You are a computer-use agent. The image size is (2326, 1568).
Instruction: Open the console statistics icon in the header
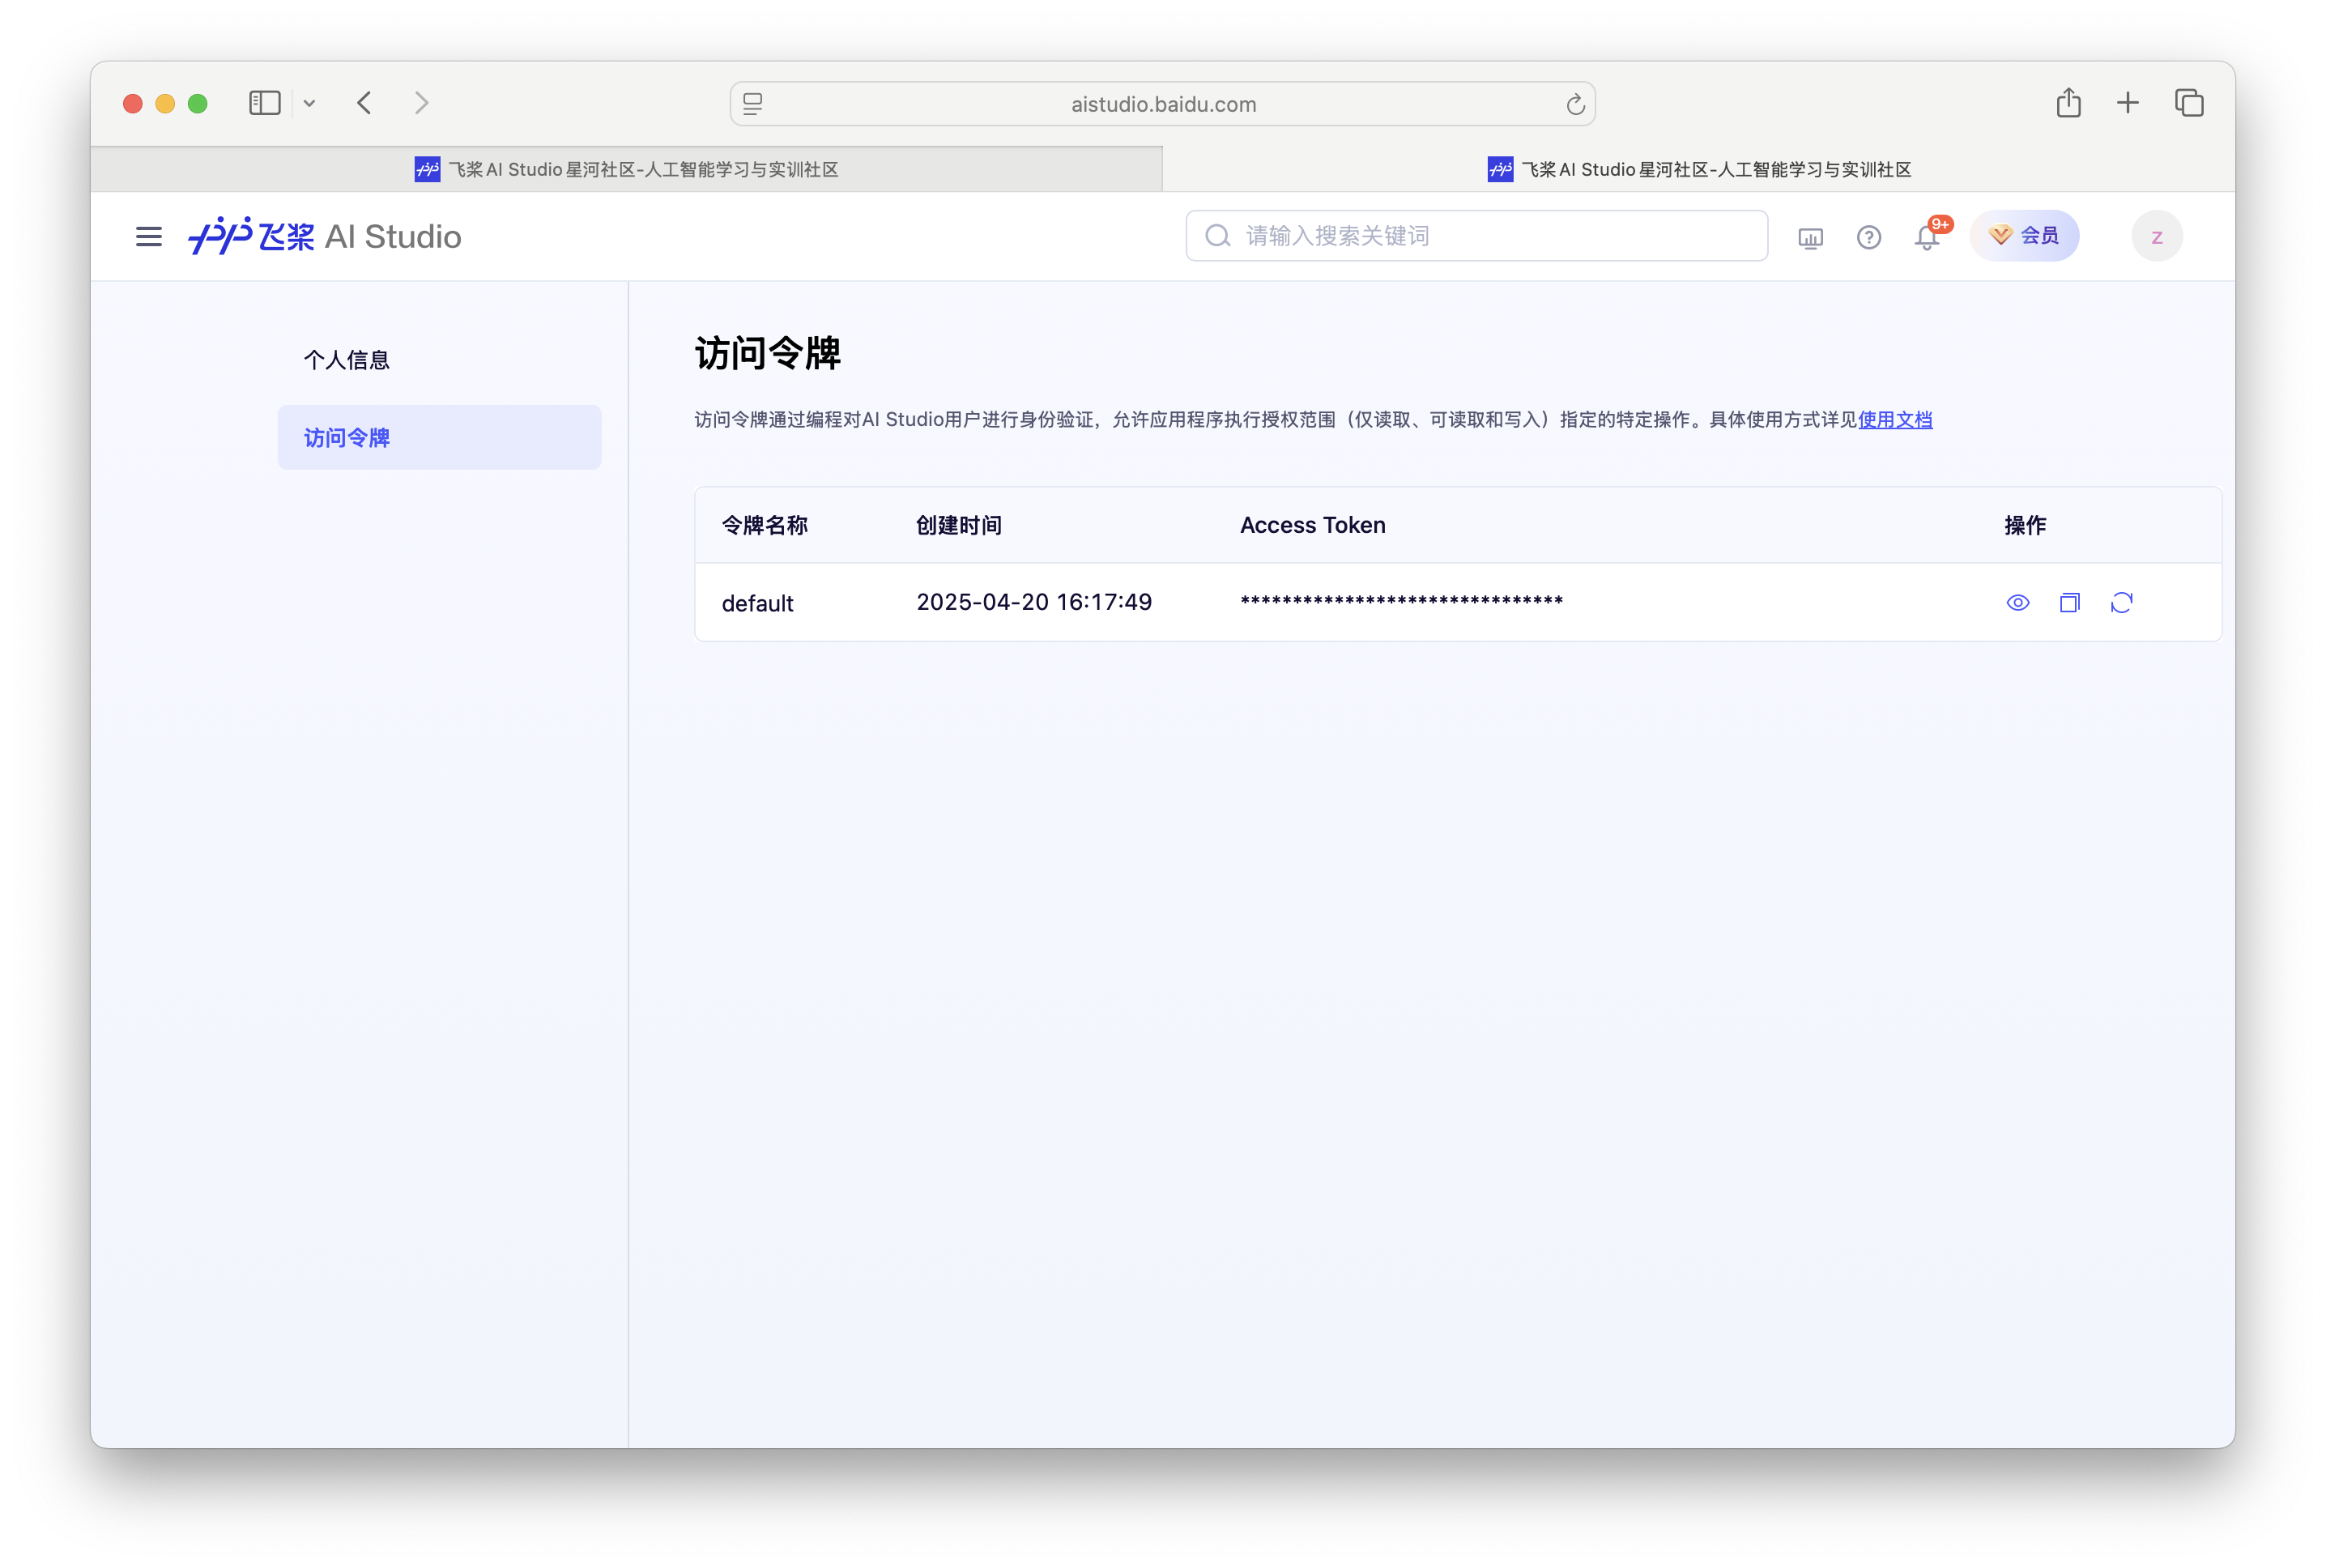coord(1810,237)
